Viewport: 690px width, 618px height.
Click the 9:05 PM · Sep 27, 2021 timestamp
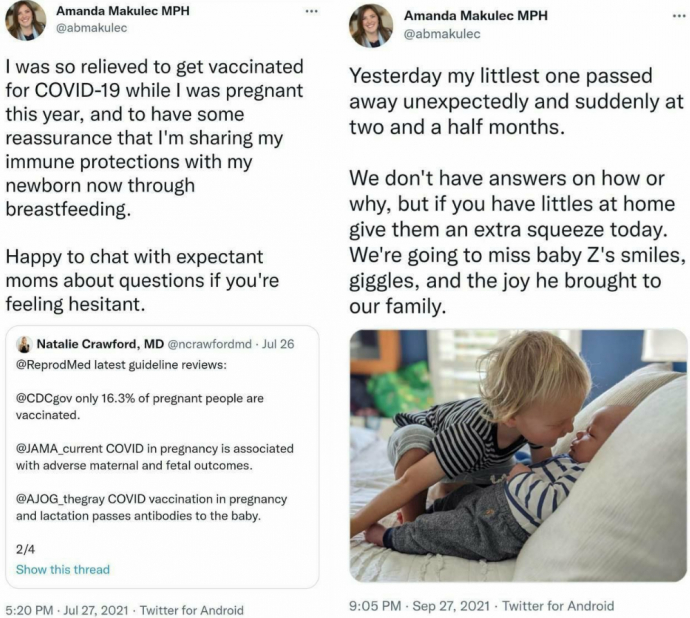[x=416, y=605]
